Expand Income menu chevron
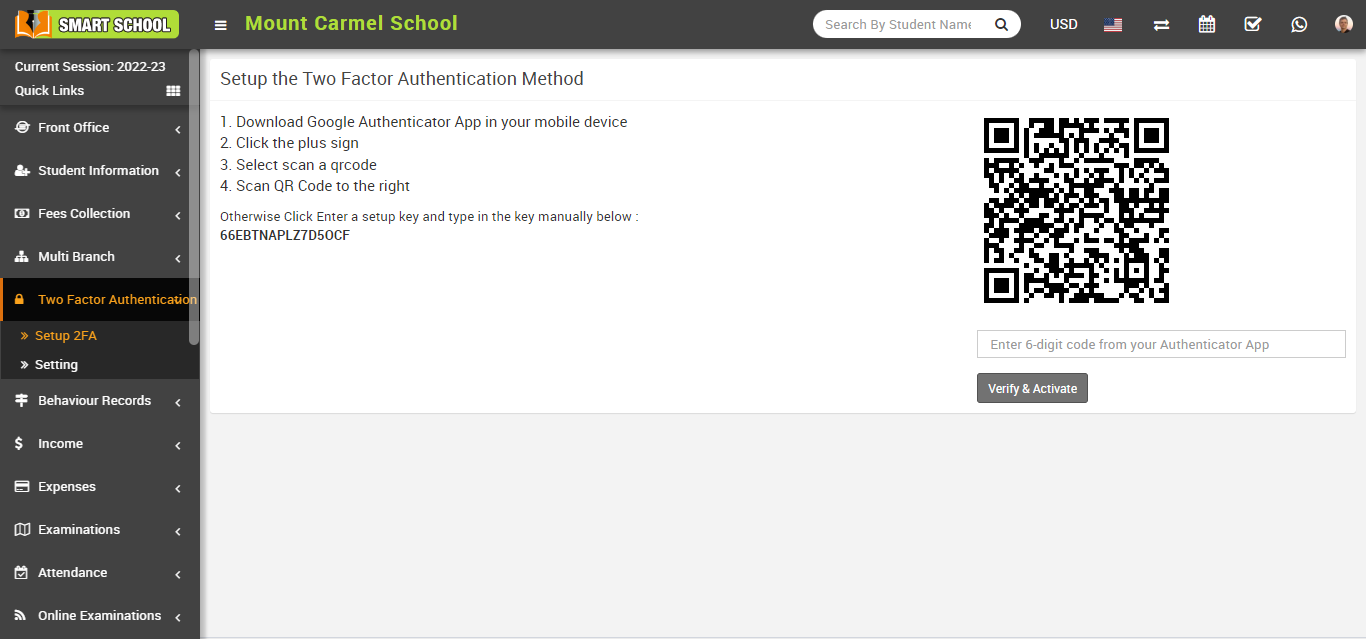 coord(177,445)
